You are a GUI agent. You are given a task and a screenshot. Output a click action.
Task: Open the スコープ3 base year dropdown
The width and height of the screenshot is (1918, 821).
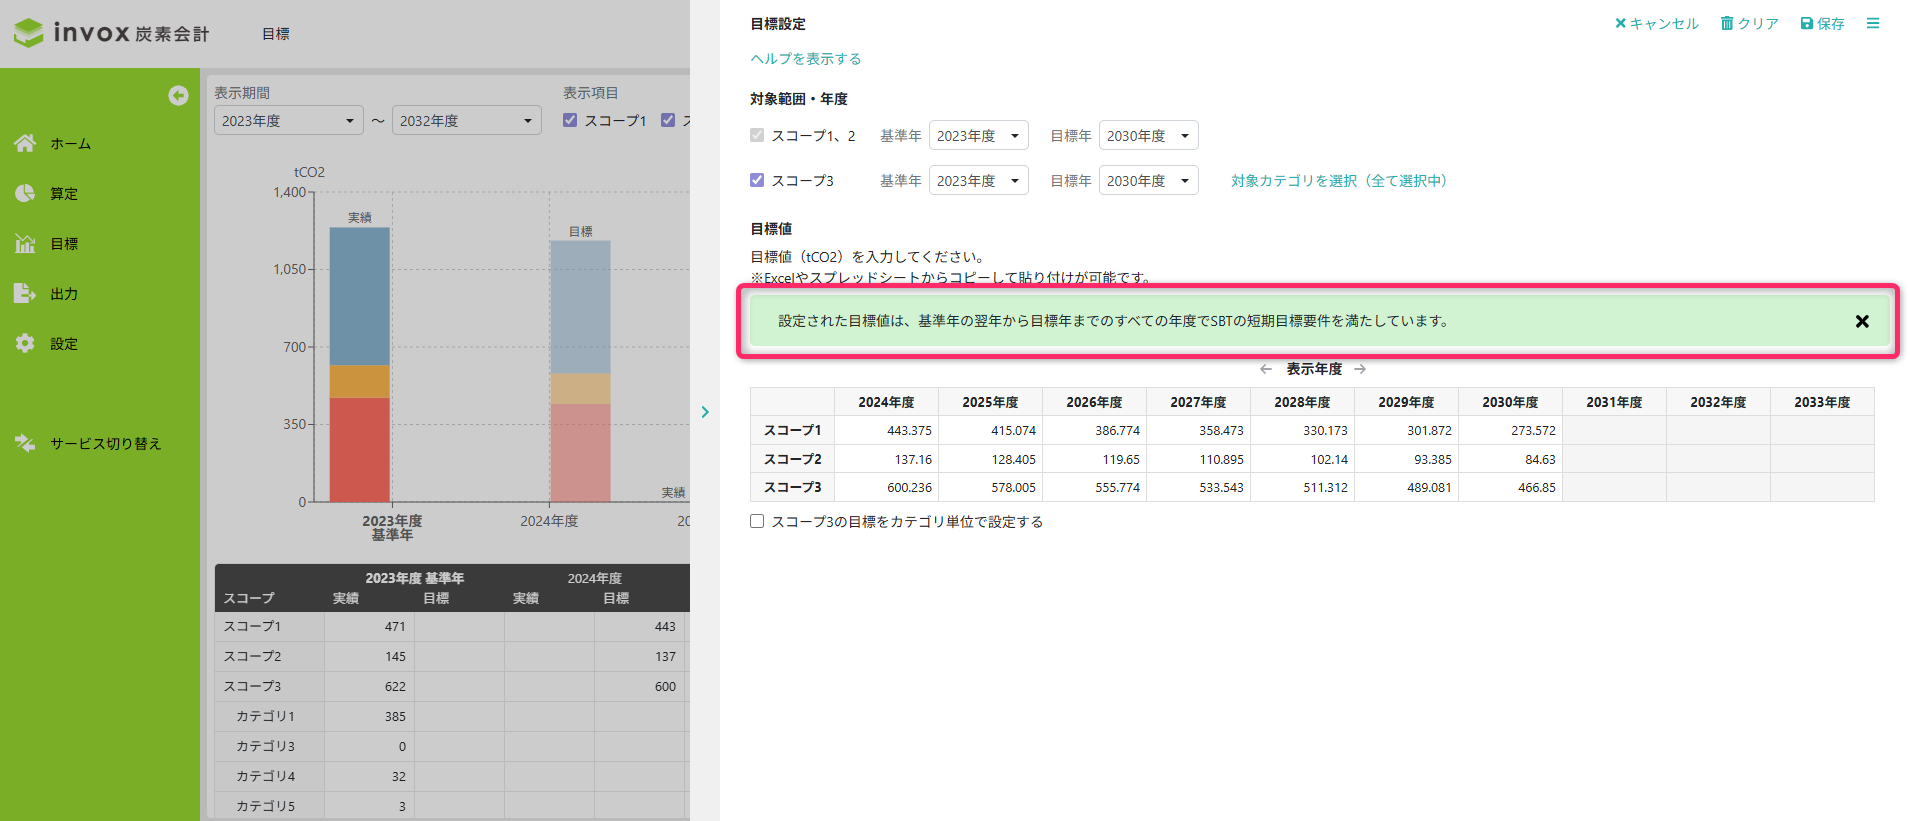tap(978, 180)
